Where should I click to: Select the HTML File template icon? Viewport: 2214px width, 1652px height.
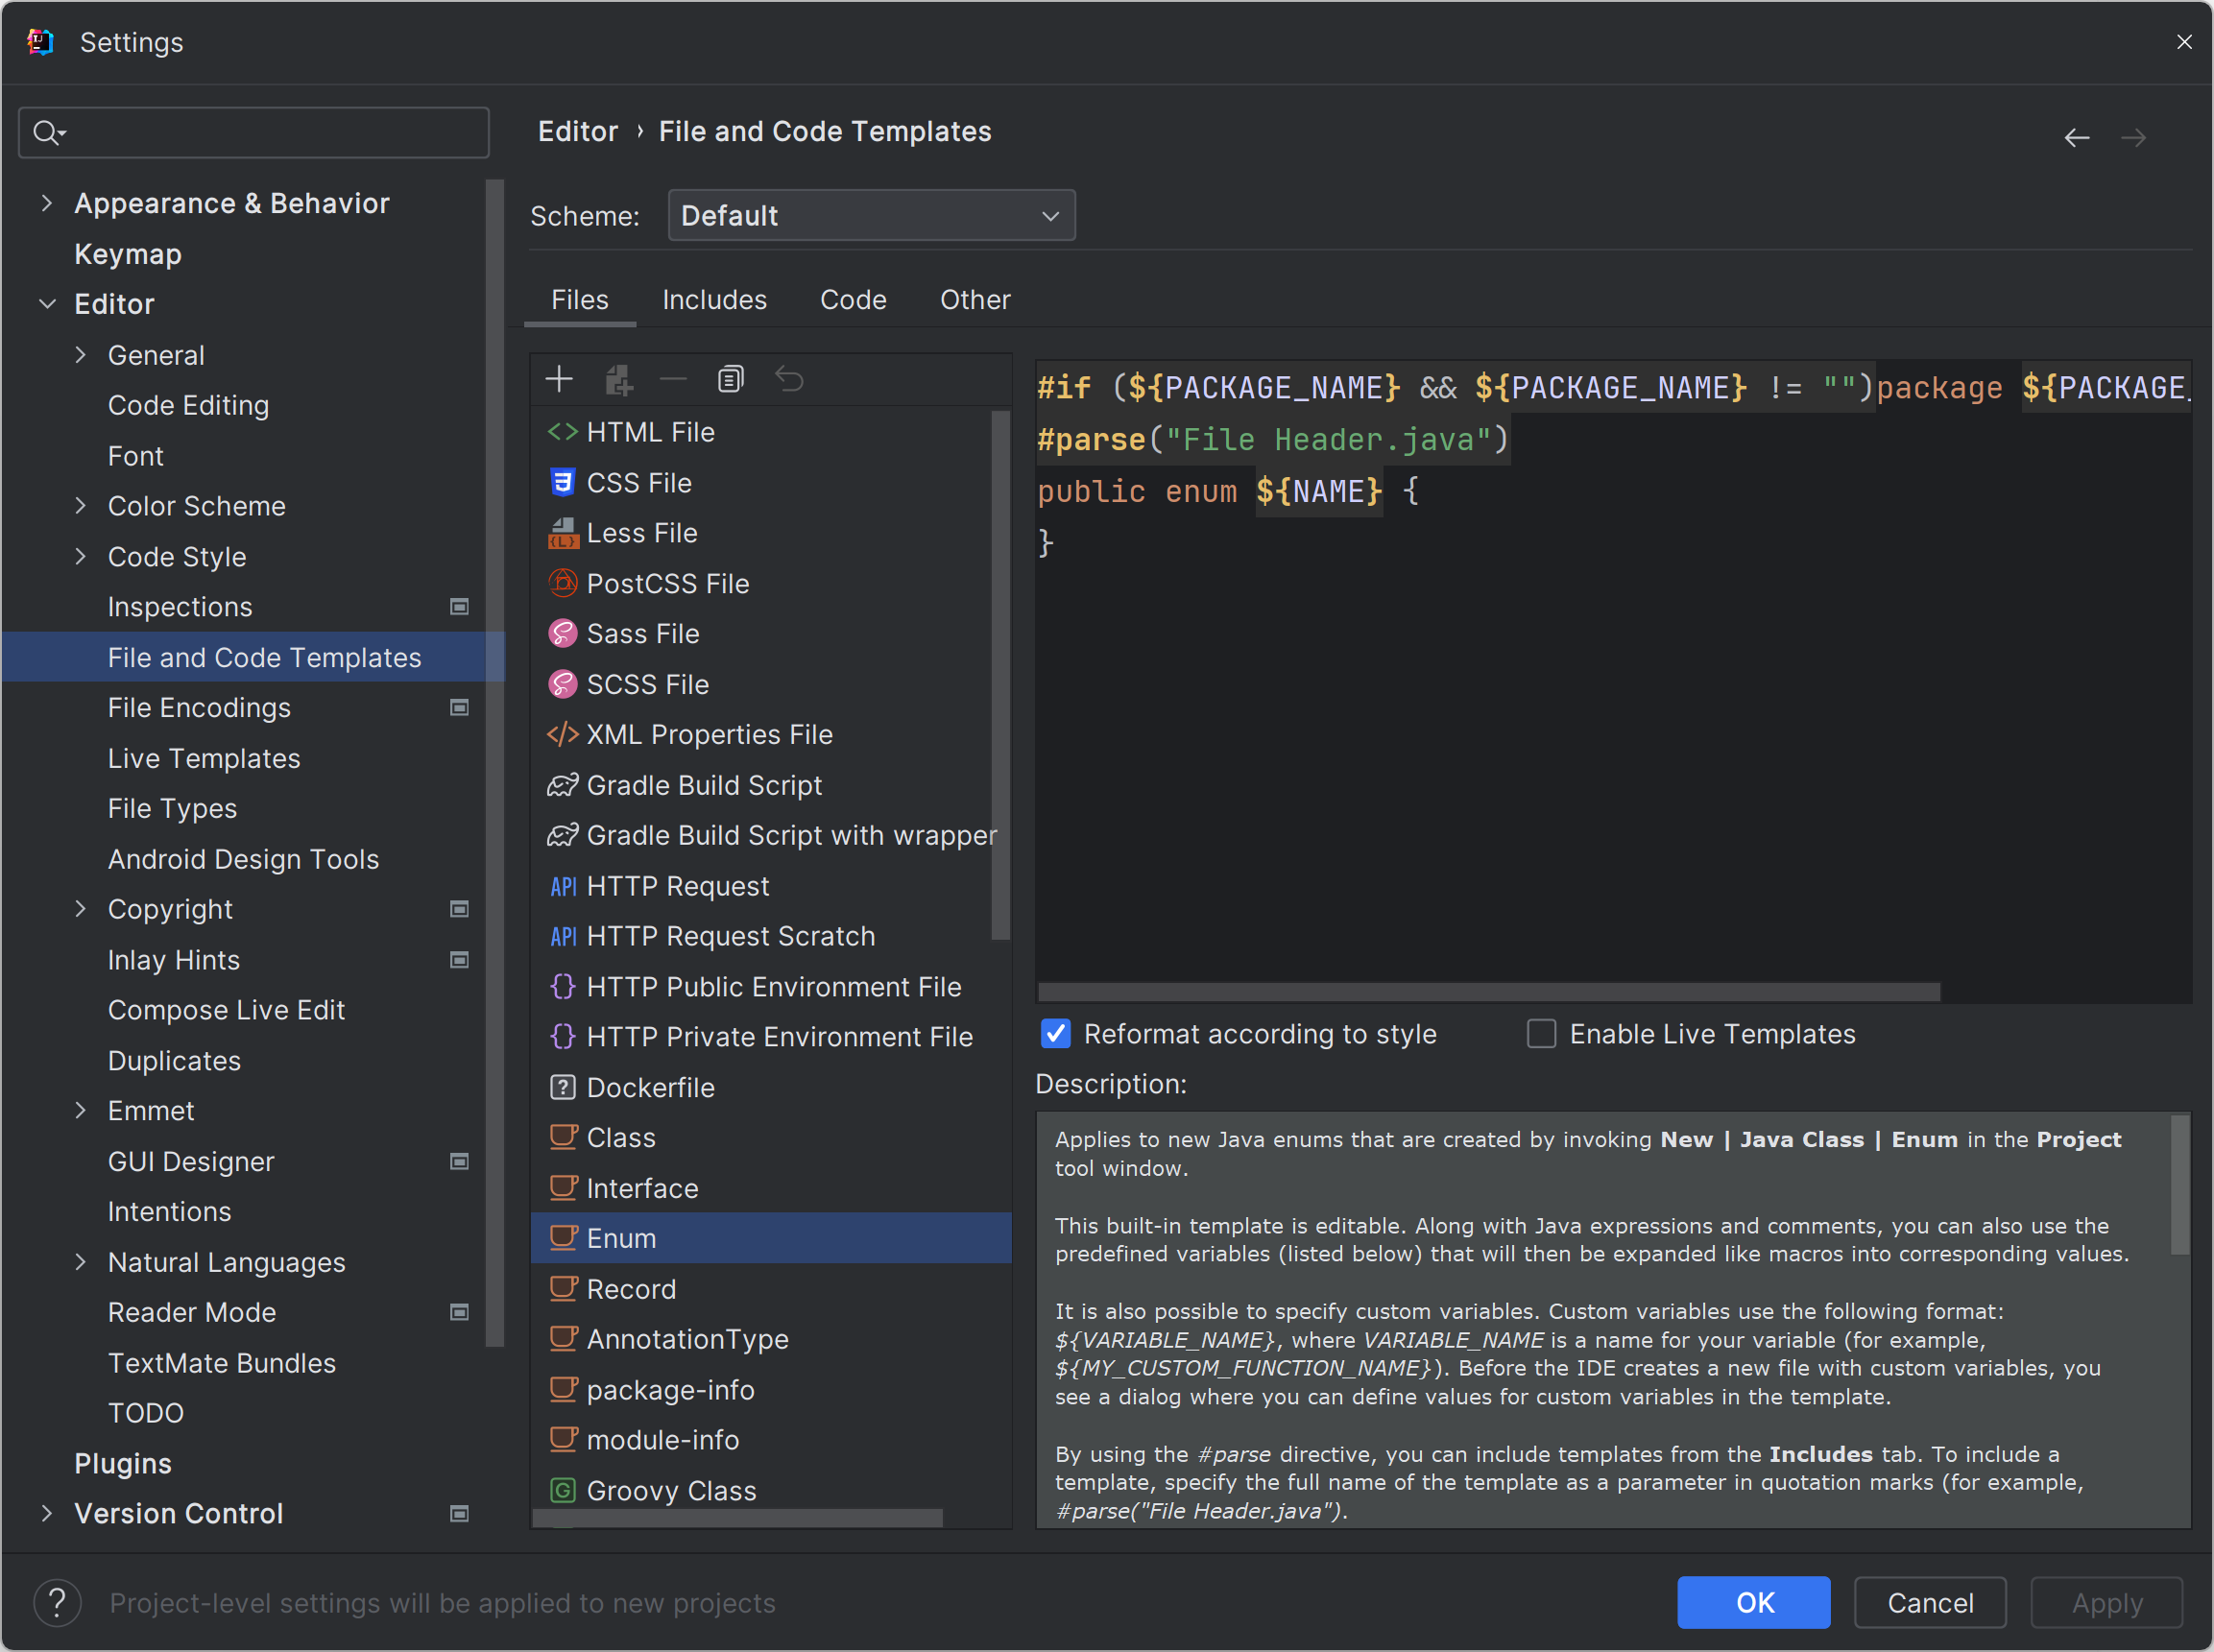[563, 432]
